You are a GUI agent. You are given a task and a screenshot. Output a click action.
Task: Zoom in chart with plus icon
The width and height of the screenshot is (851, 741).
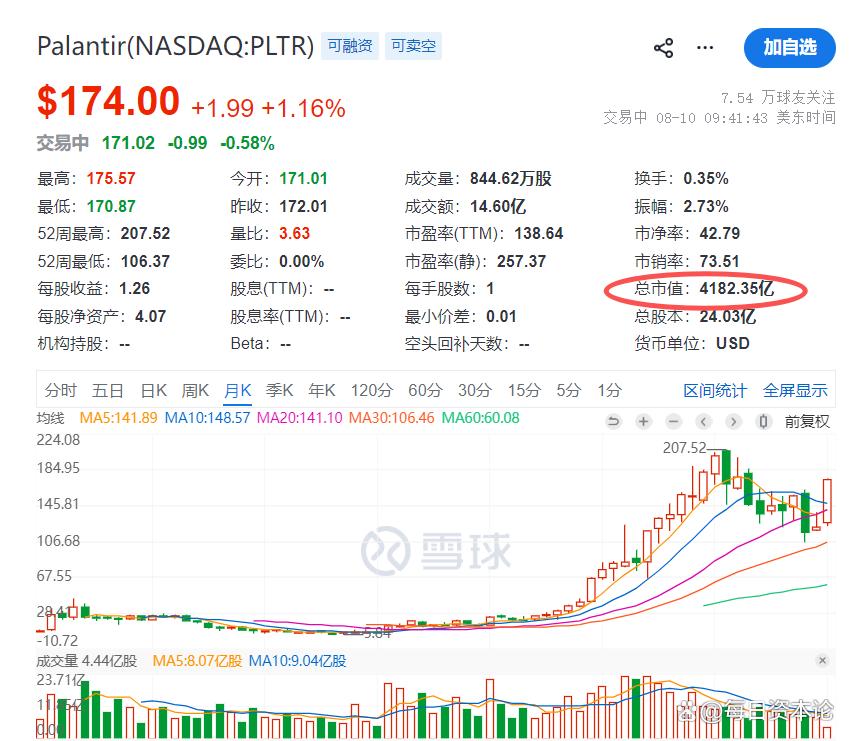(643, 421)
